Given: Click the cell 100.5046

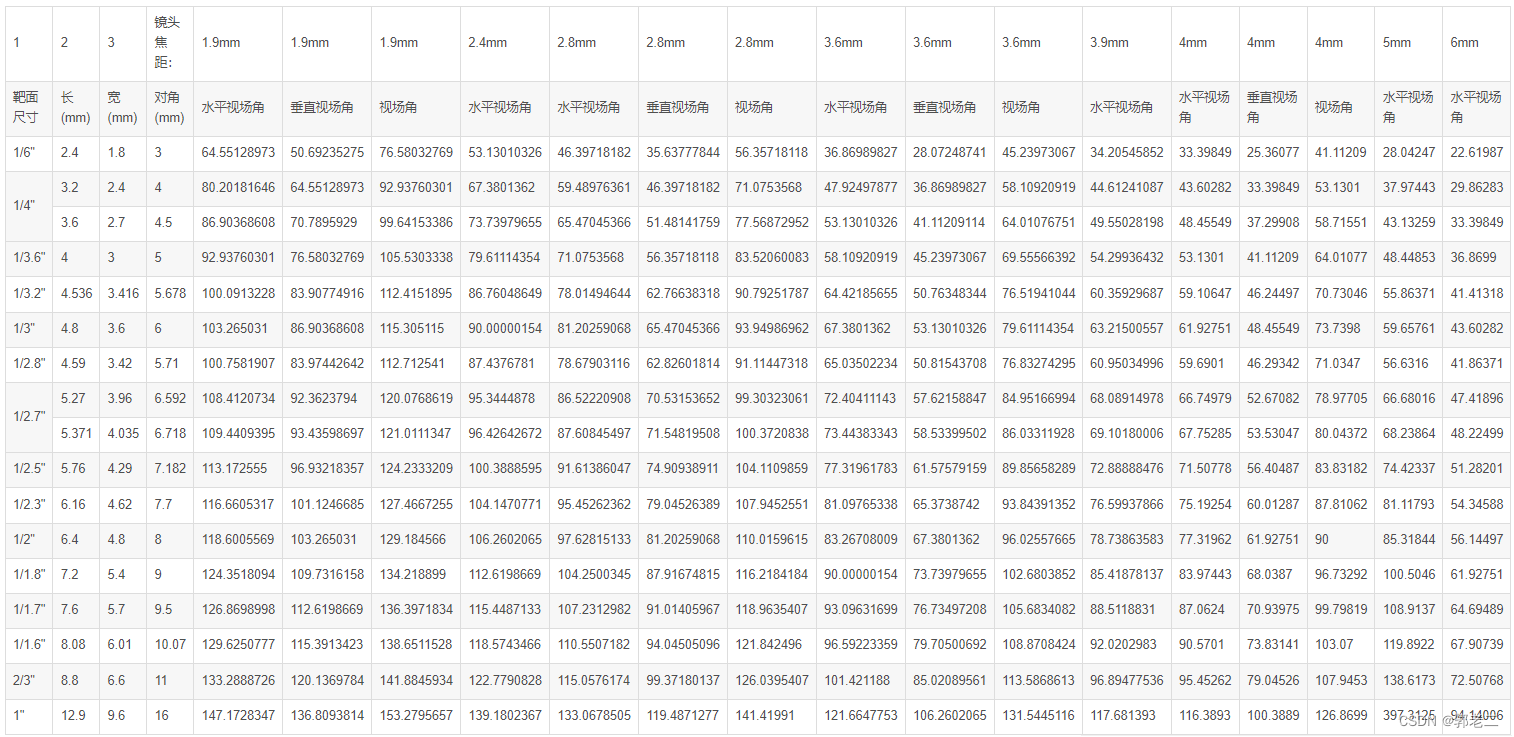Looking at the screenshot, I should 1409,574.
